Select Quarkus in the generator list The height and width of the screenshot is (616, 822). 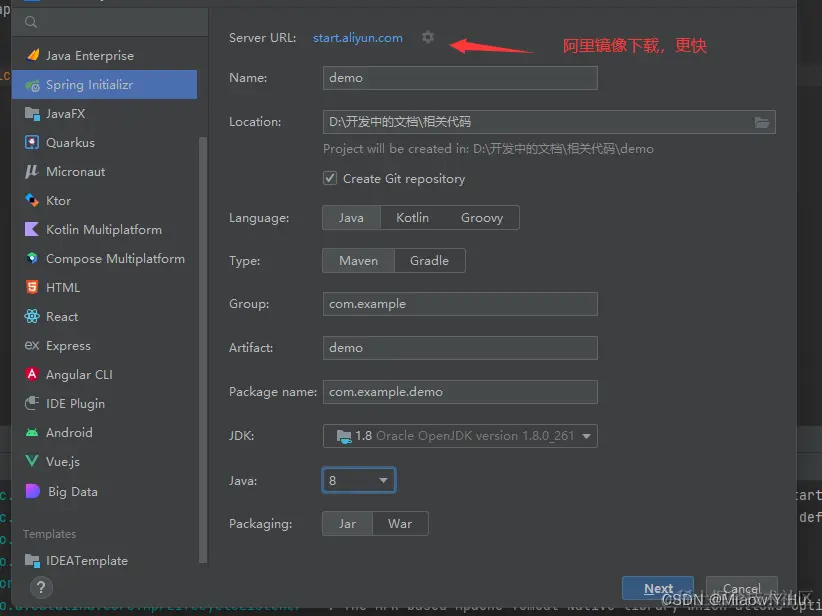[x=104, y=143]
